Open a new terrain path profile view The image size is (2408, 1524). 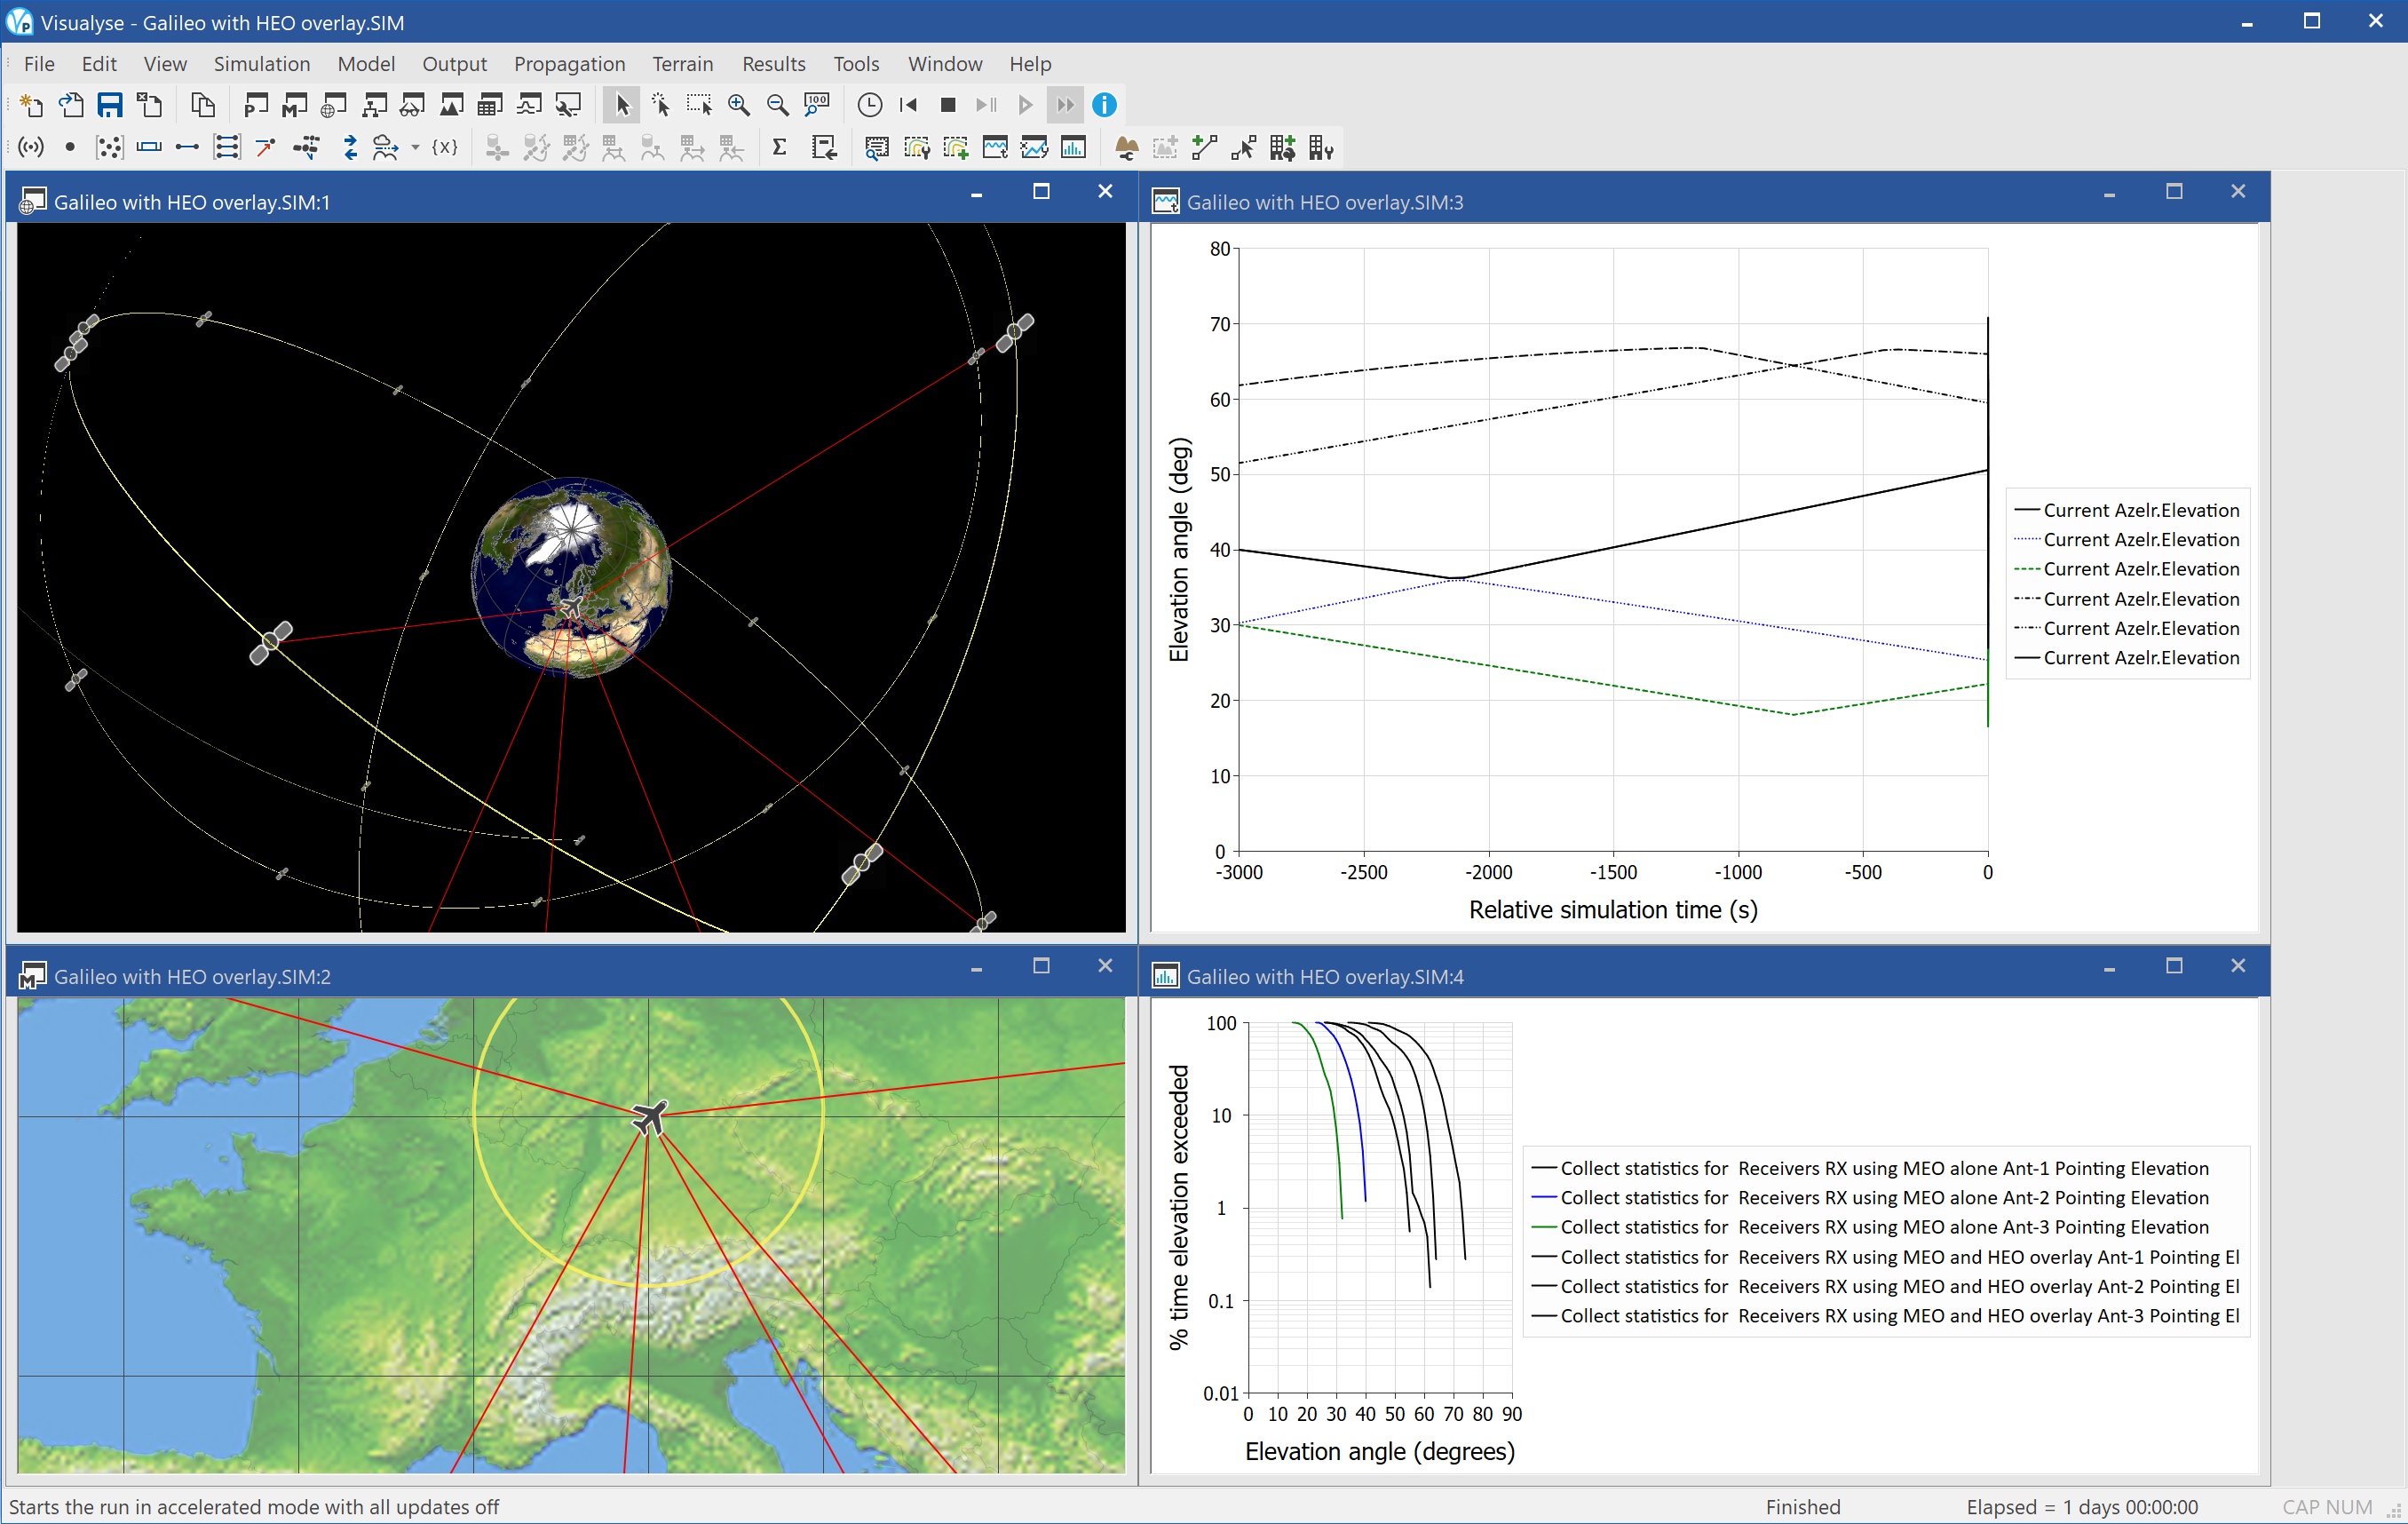click(x=452, y=105)
